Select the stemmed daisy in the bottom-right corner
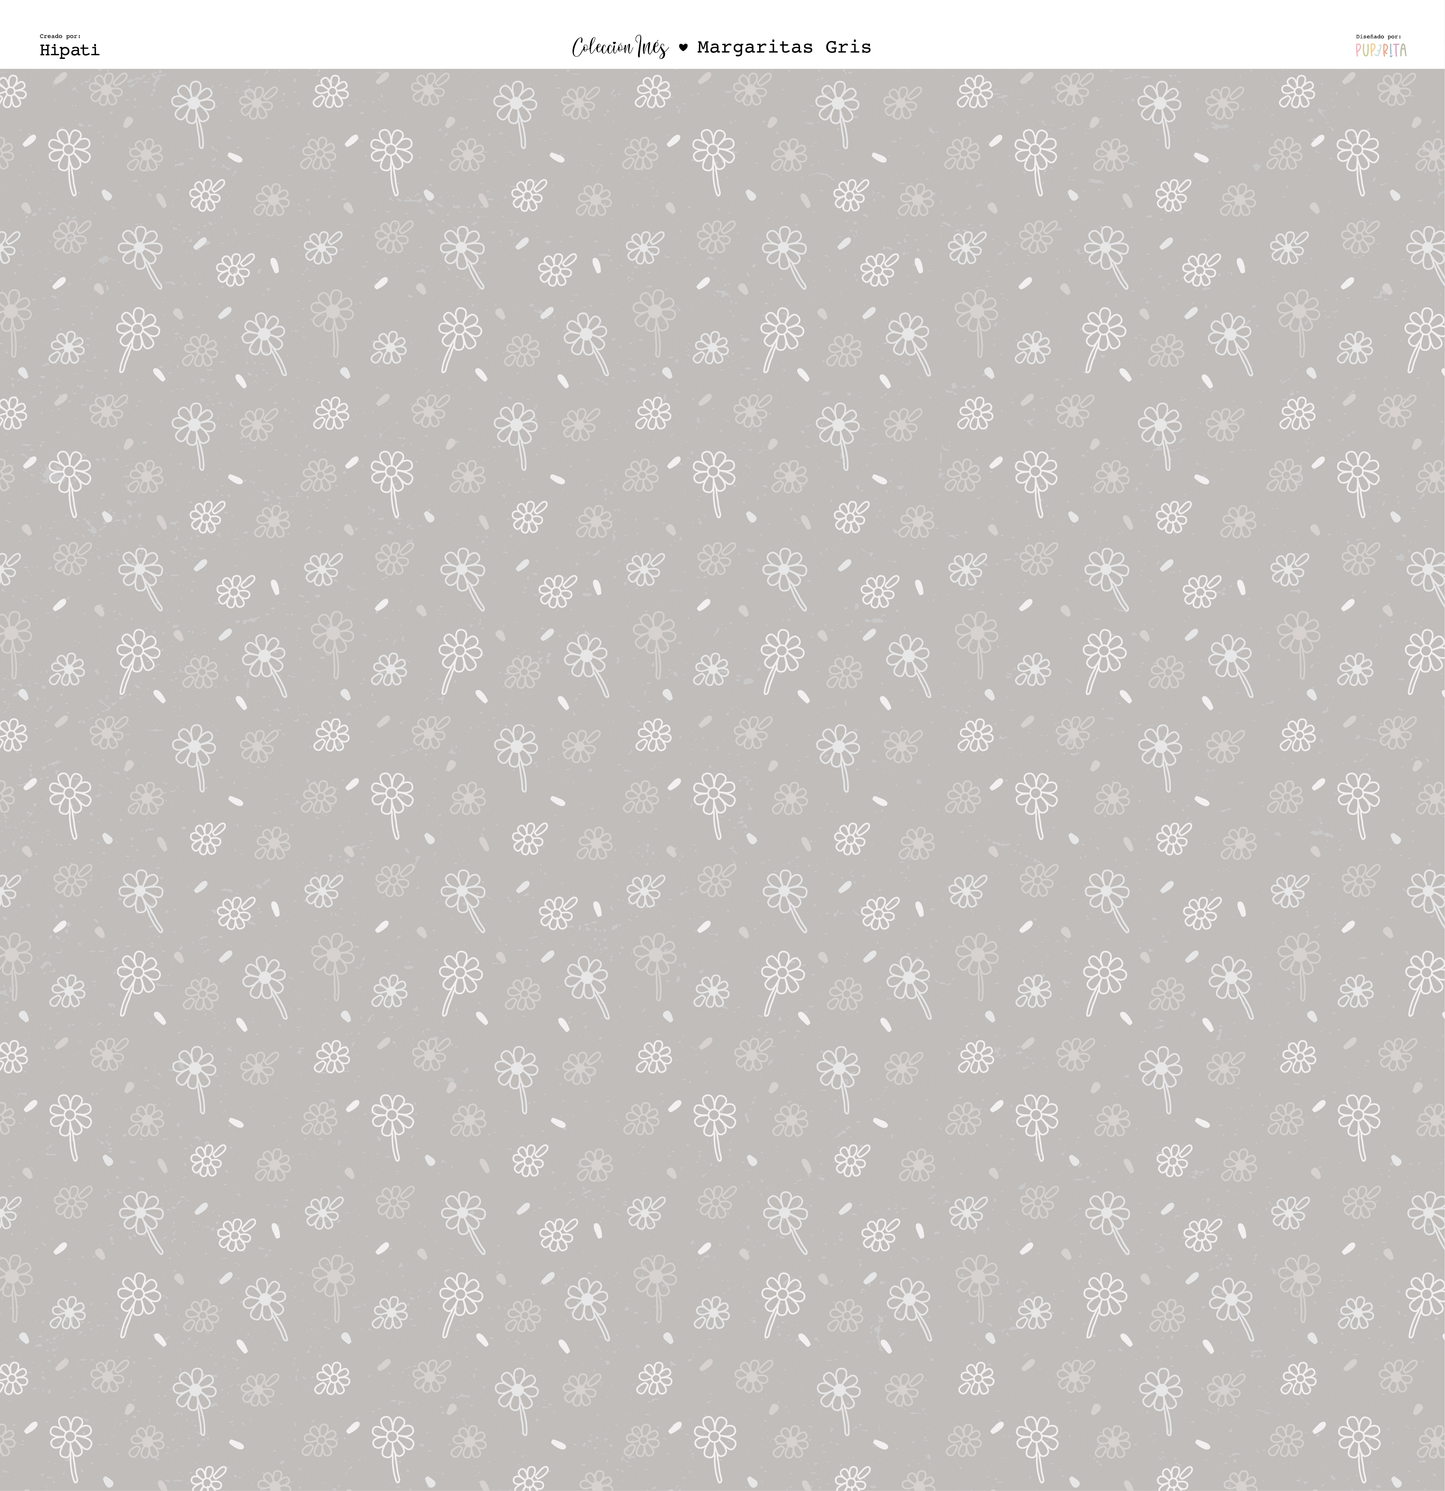The image size is (1445, 1491). tap(1358, 1440)
